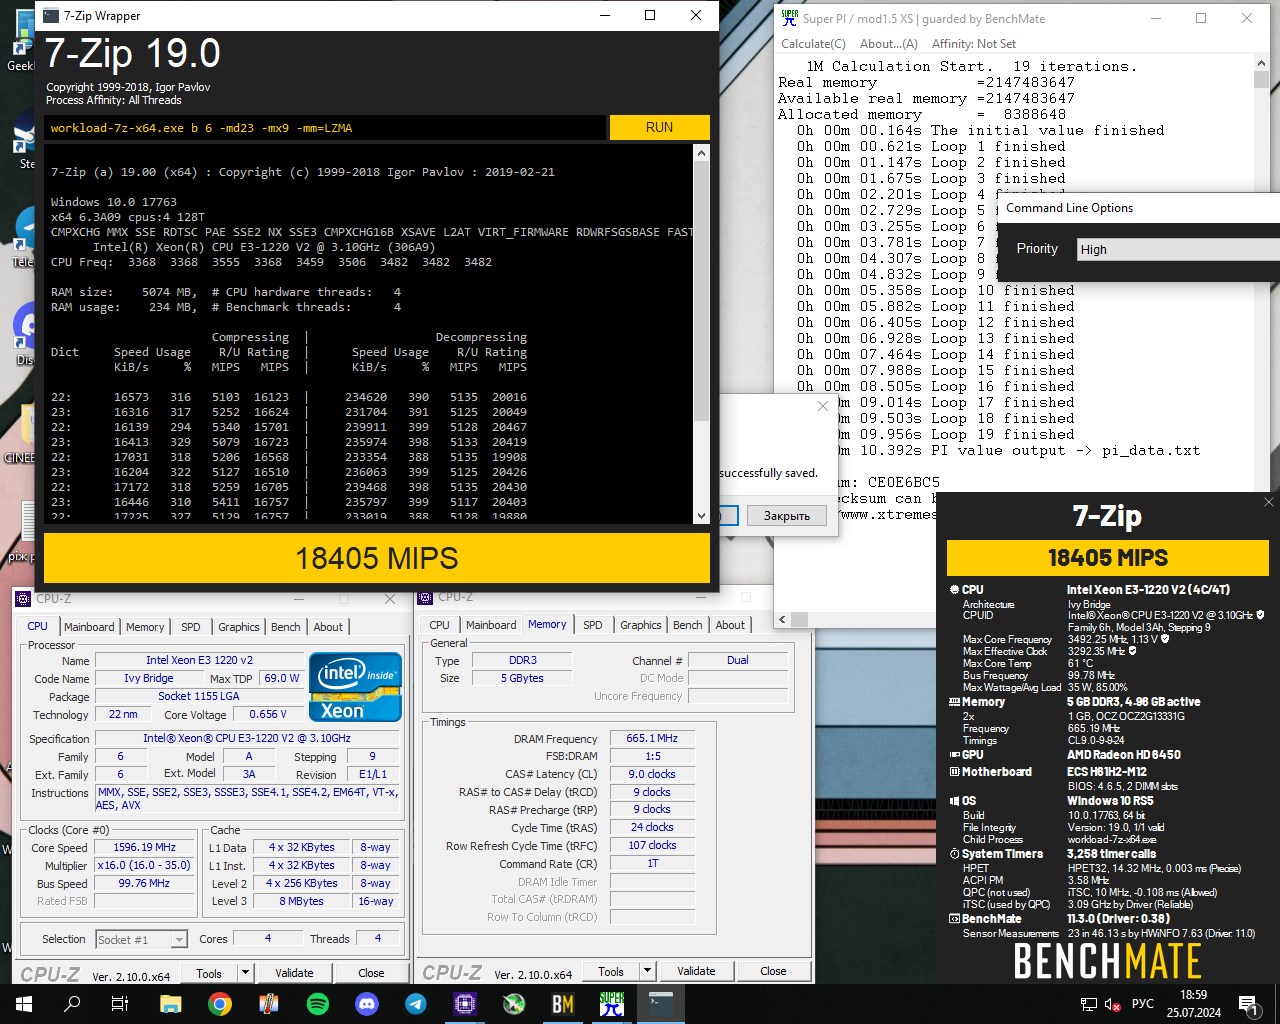Click the Tools button in right CPU-Z

tap(611, 971)
